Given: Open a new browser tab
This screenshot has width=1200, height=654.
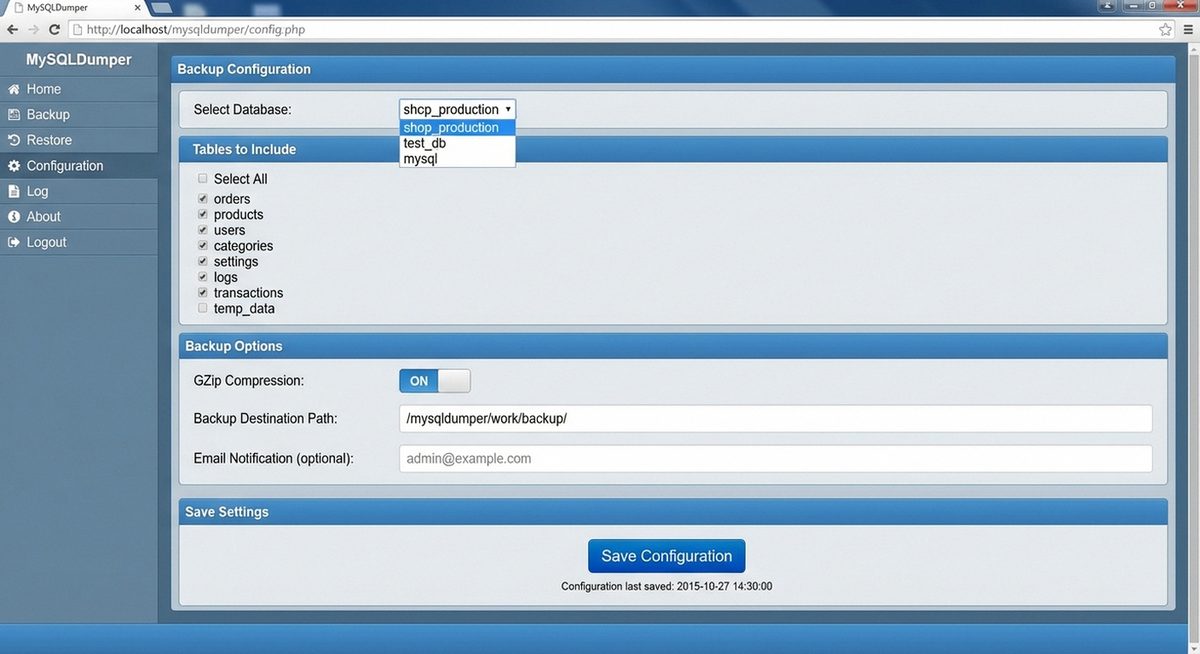Looking at the screenshot, I should [162, 8].
